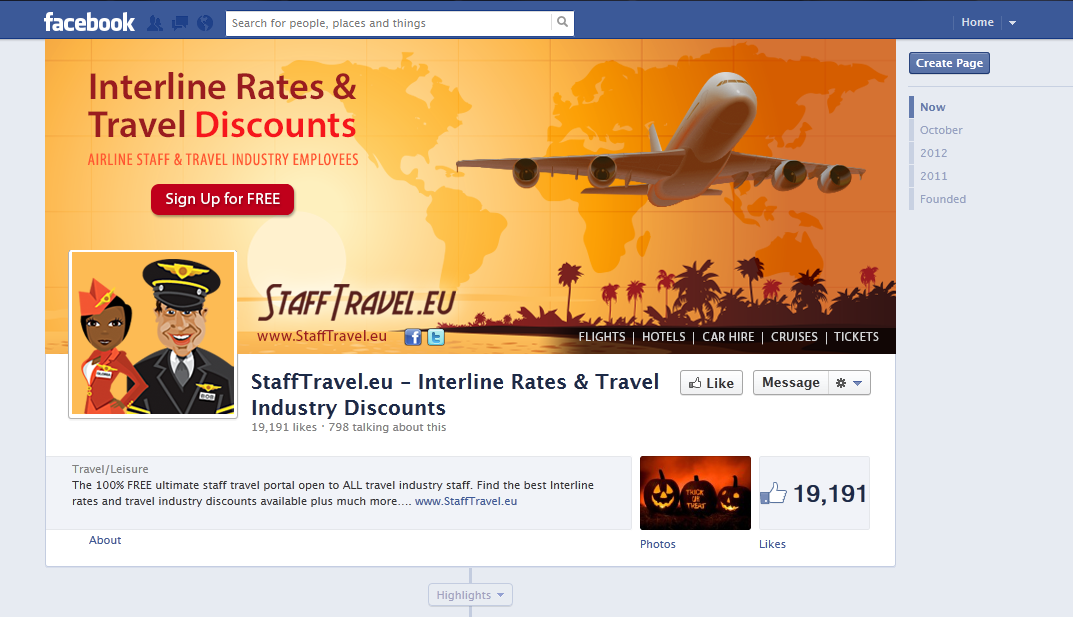Select October in the timeline navigation
This screenshot has height=617, width=1073.
pyautogui.click(x=941, y=130)
